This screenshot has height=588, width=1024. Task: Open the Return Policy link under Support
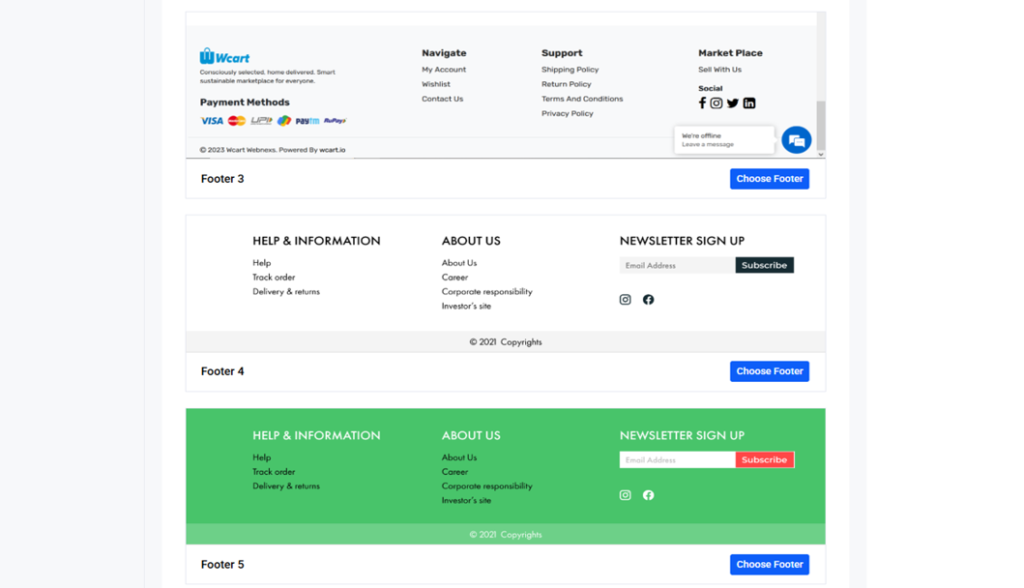(566, 84)
